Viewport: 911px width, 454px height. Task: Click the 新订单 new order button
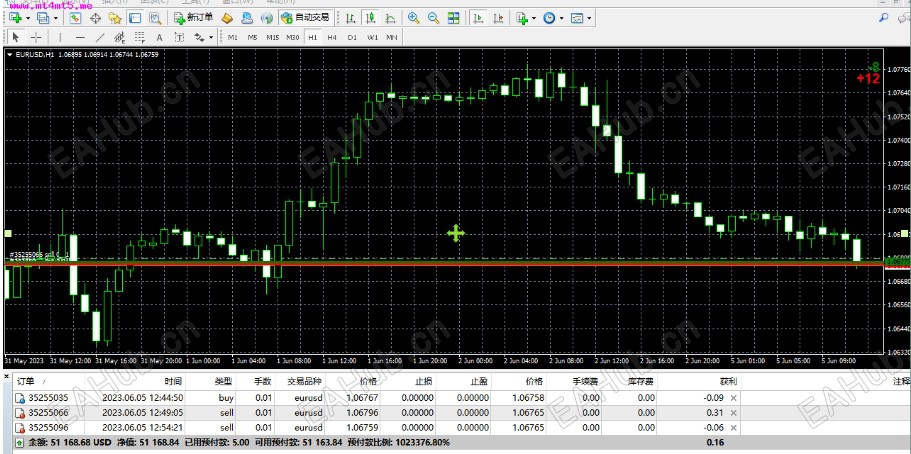tap(194, 18)
